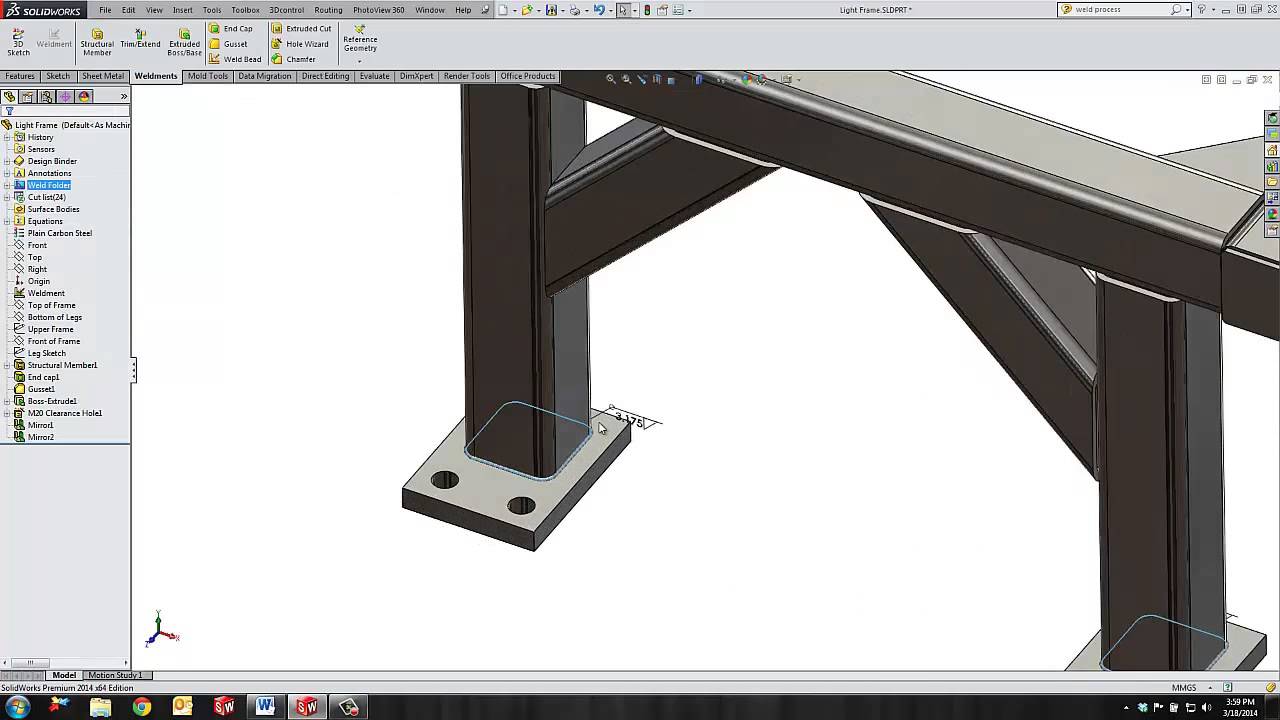Start a 3D Sketch
Viewport: 1280px width, 720px height.
[x=18, y=40]
